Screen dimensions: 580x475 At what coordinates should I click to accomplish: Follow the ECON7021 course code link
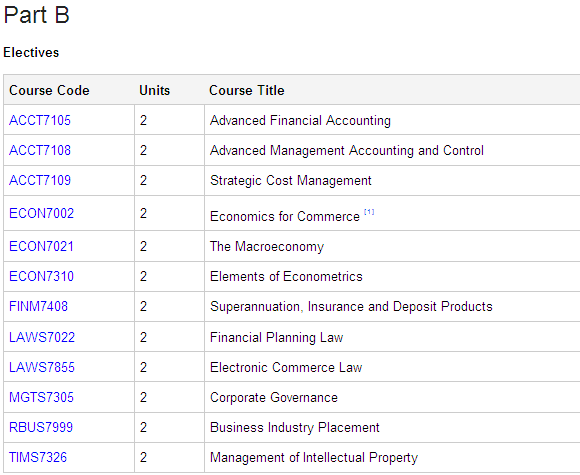pos(41,246)
